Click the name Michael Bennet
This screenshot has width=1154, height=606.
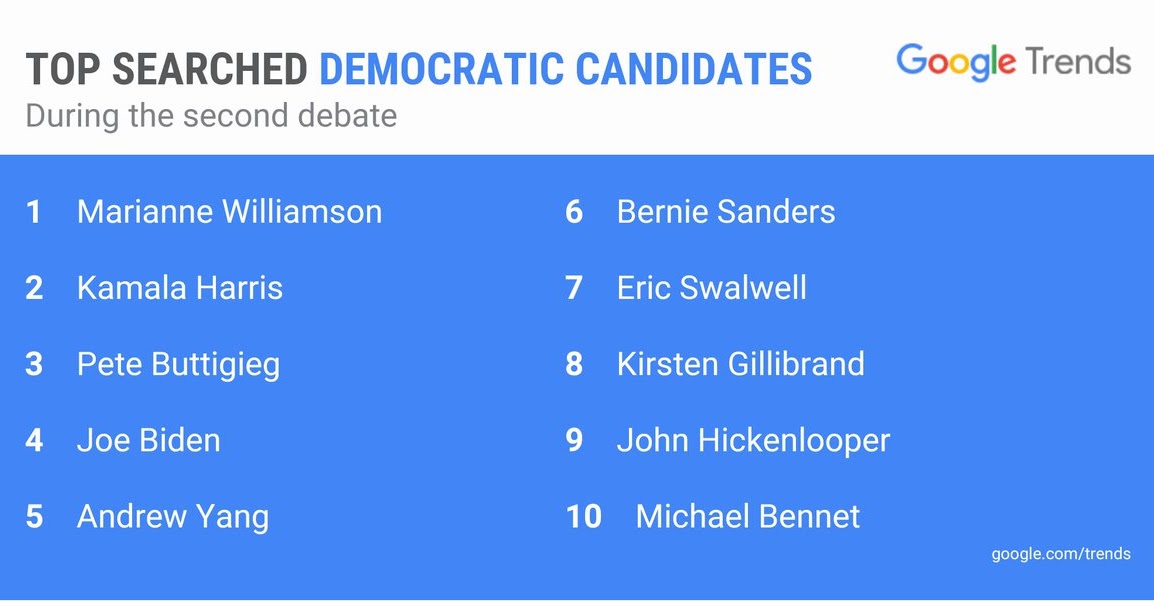748,516
